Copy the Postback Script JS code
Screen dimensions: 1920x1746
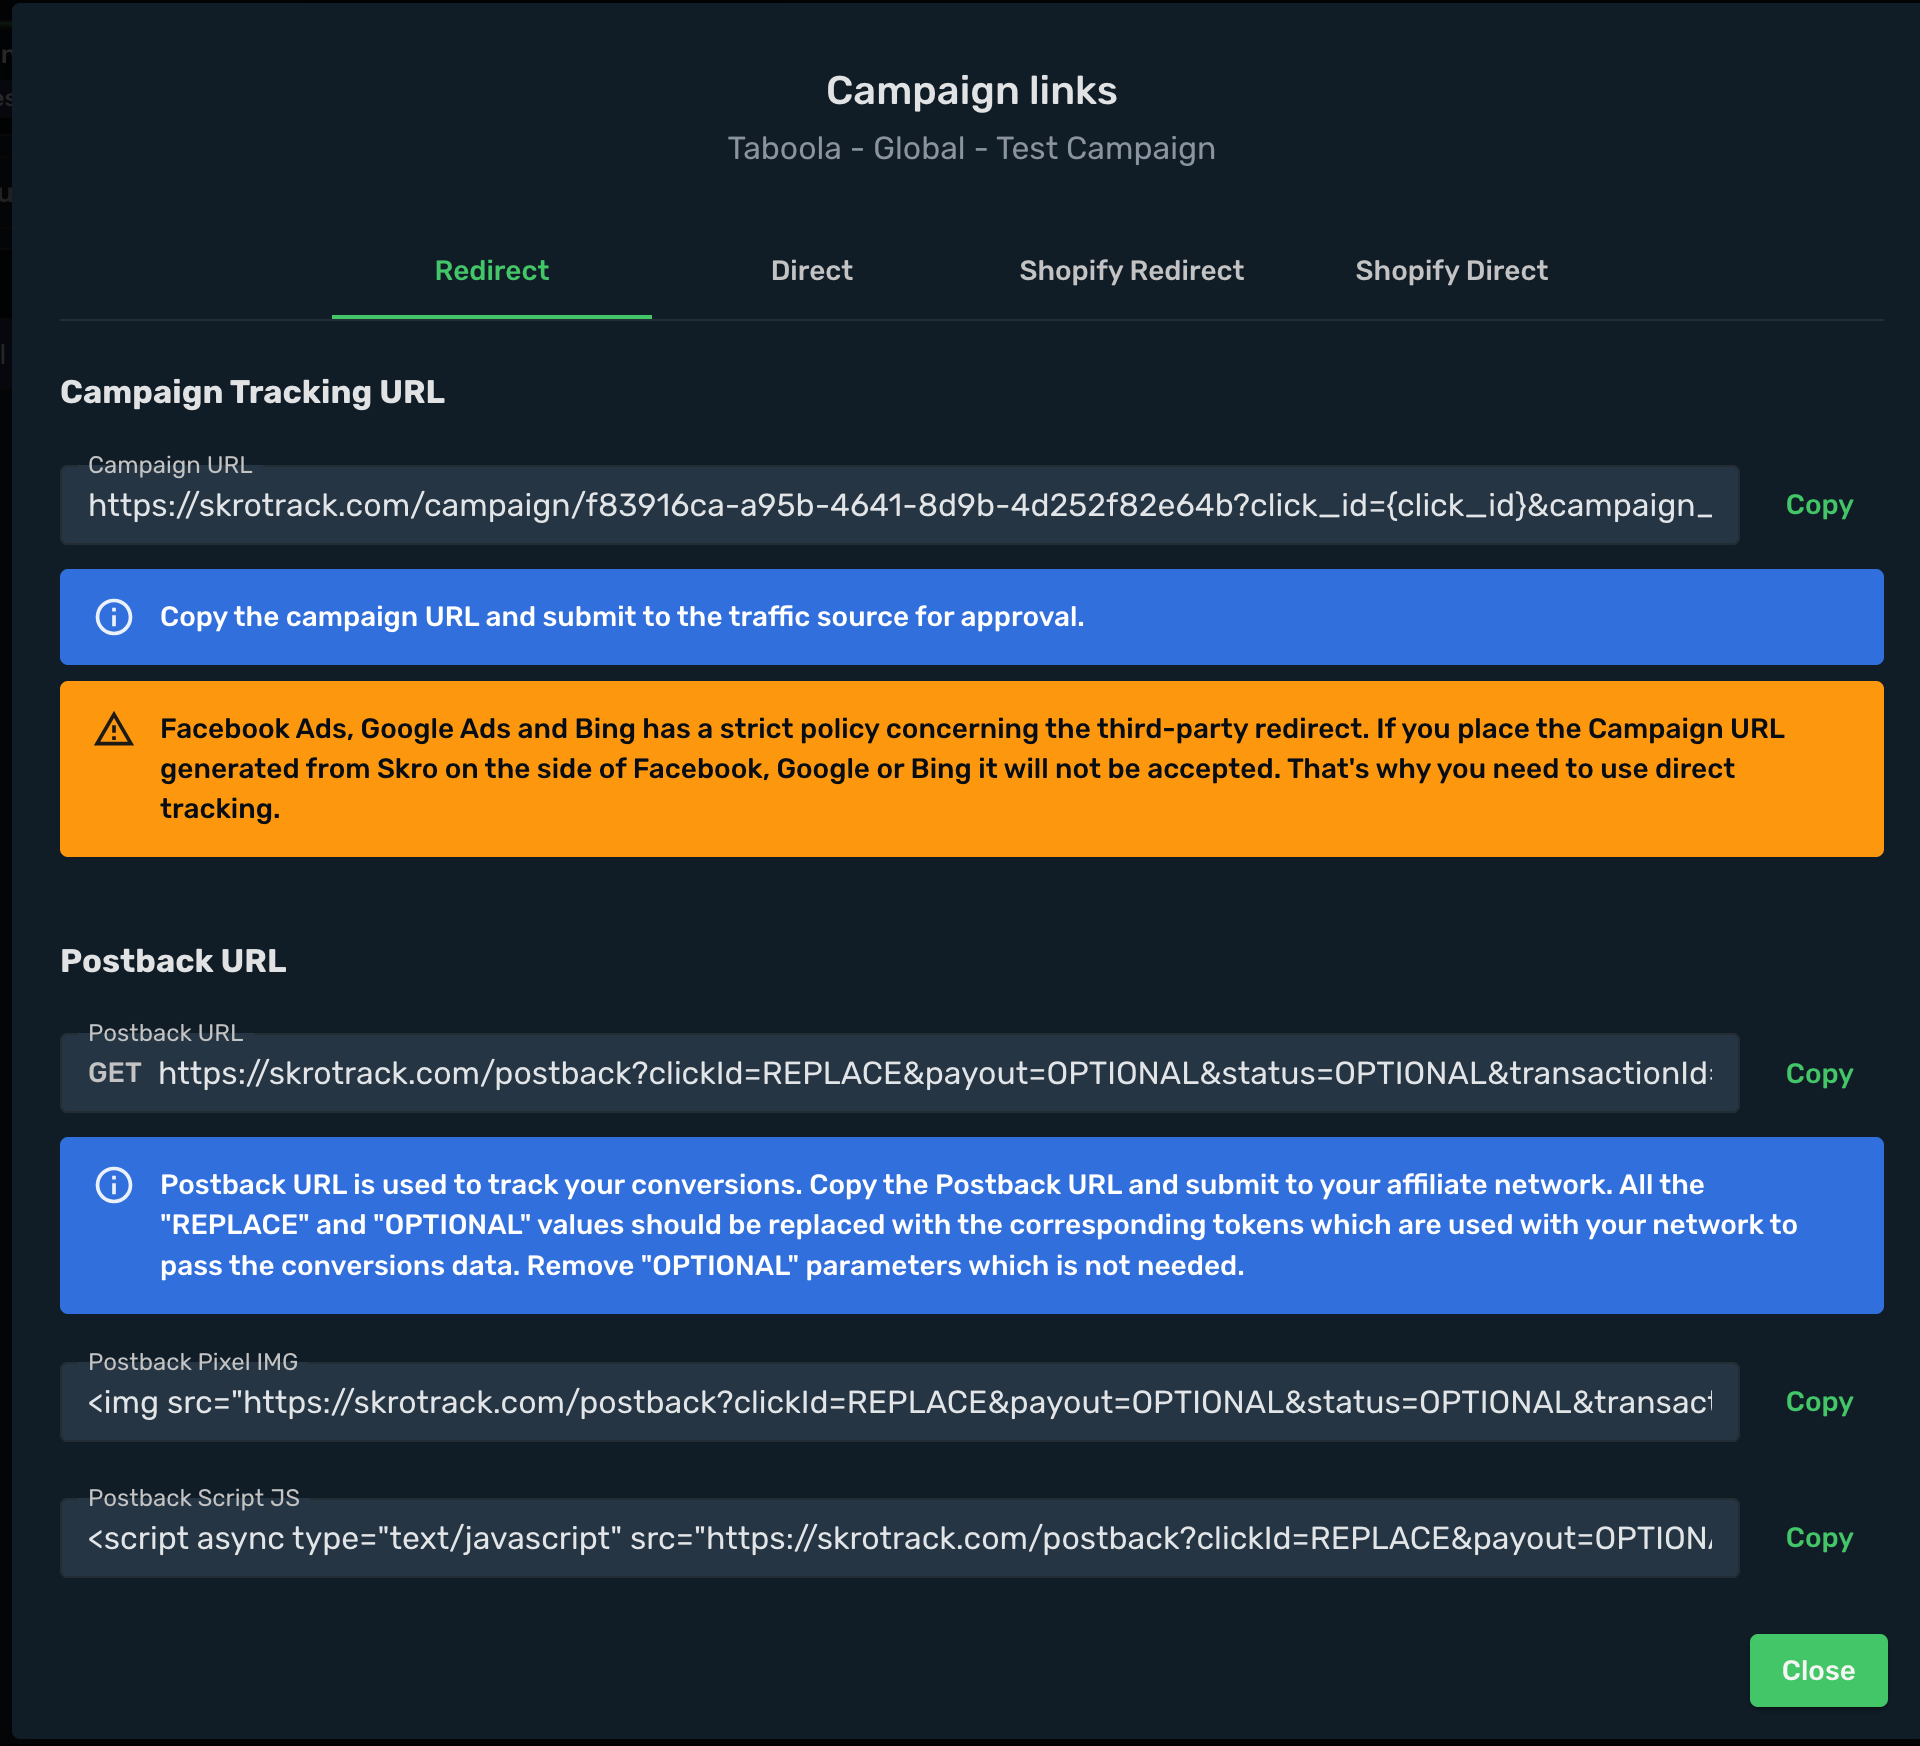pyautogui.click(x=1819, y=1538)
